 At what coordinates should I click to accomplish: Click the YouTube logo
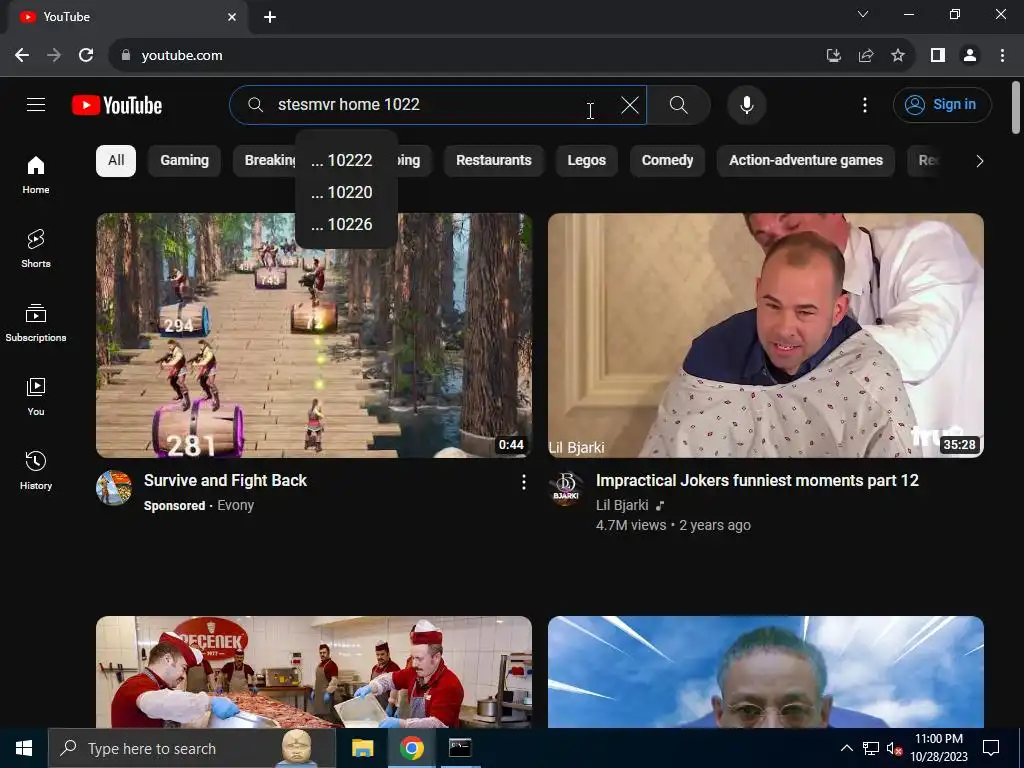(117, 105)
